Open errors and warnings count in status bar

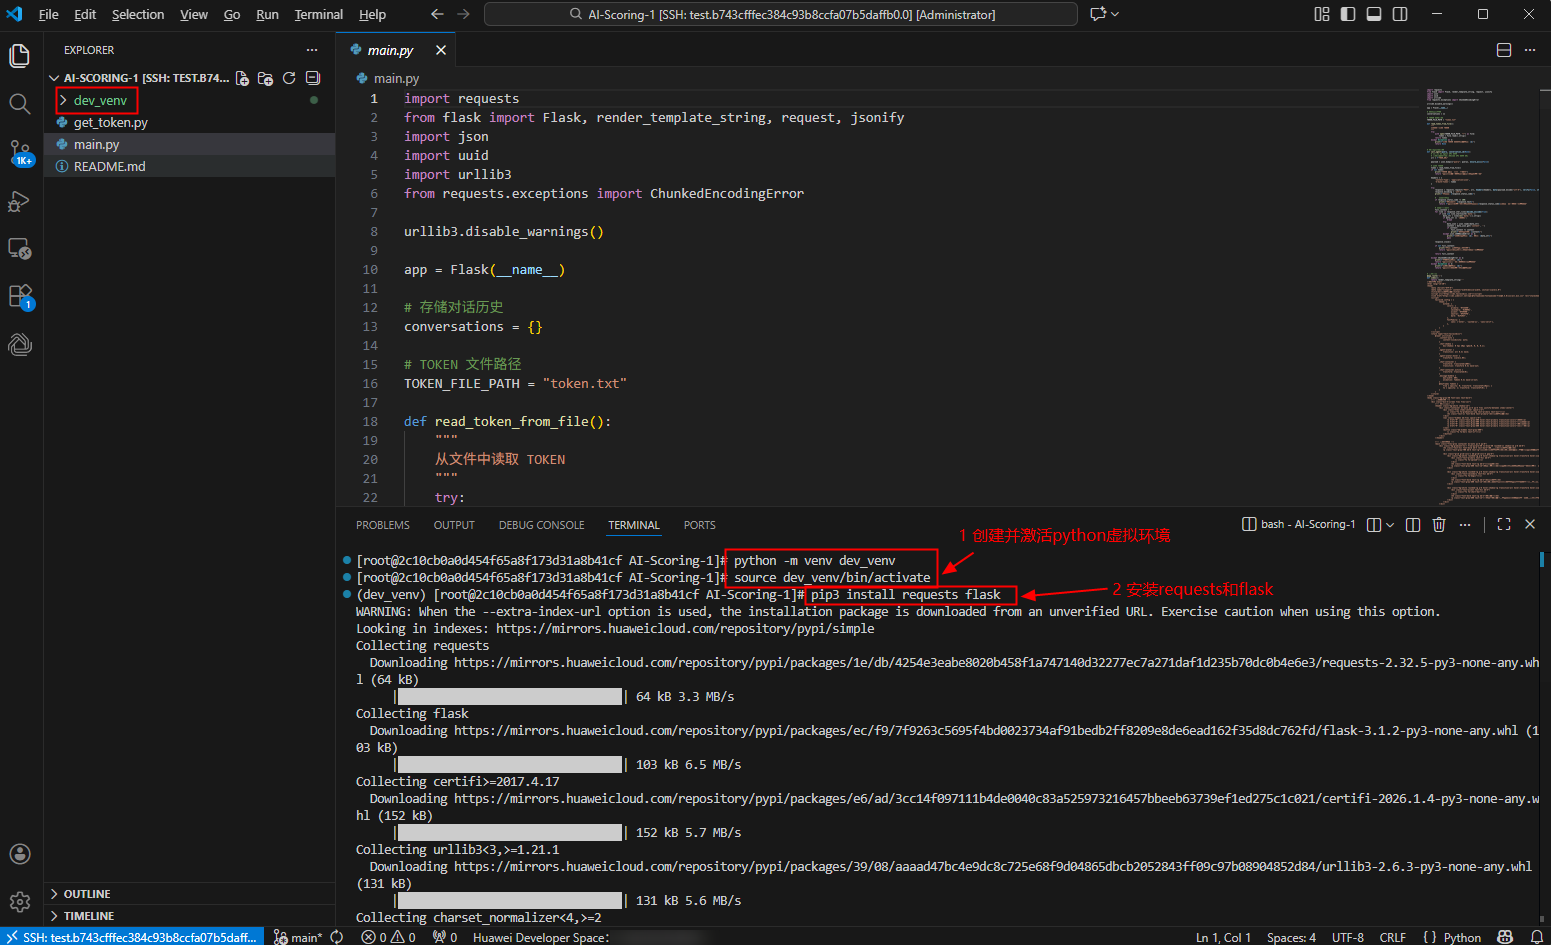point(389,937)
